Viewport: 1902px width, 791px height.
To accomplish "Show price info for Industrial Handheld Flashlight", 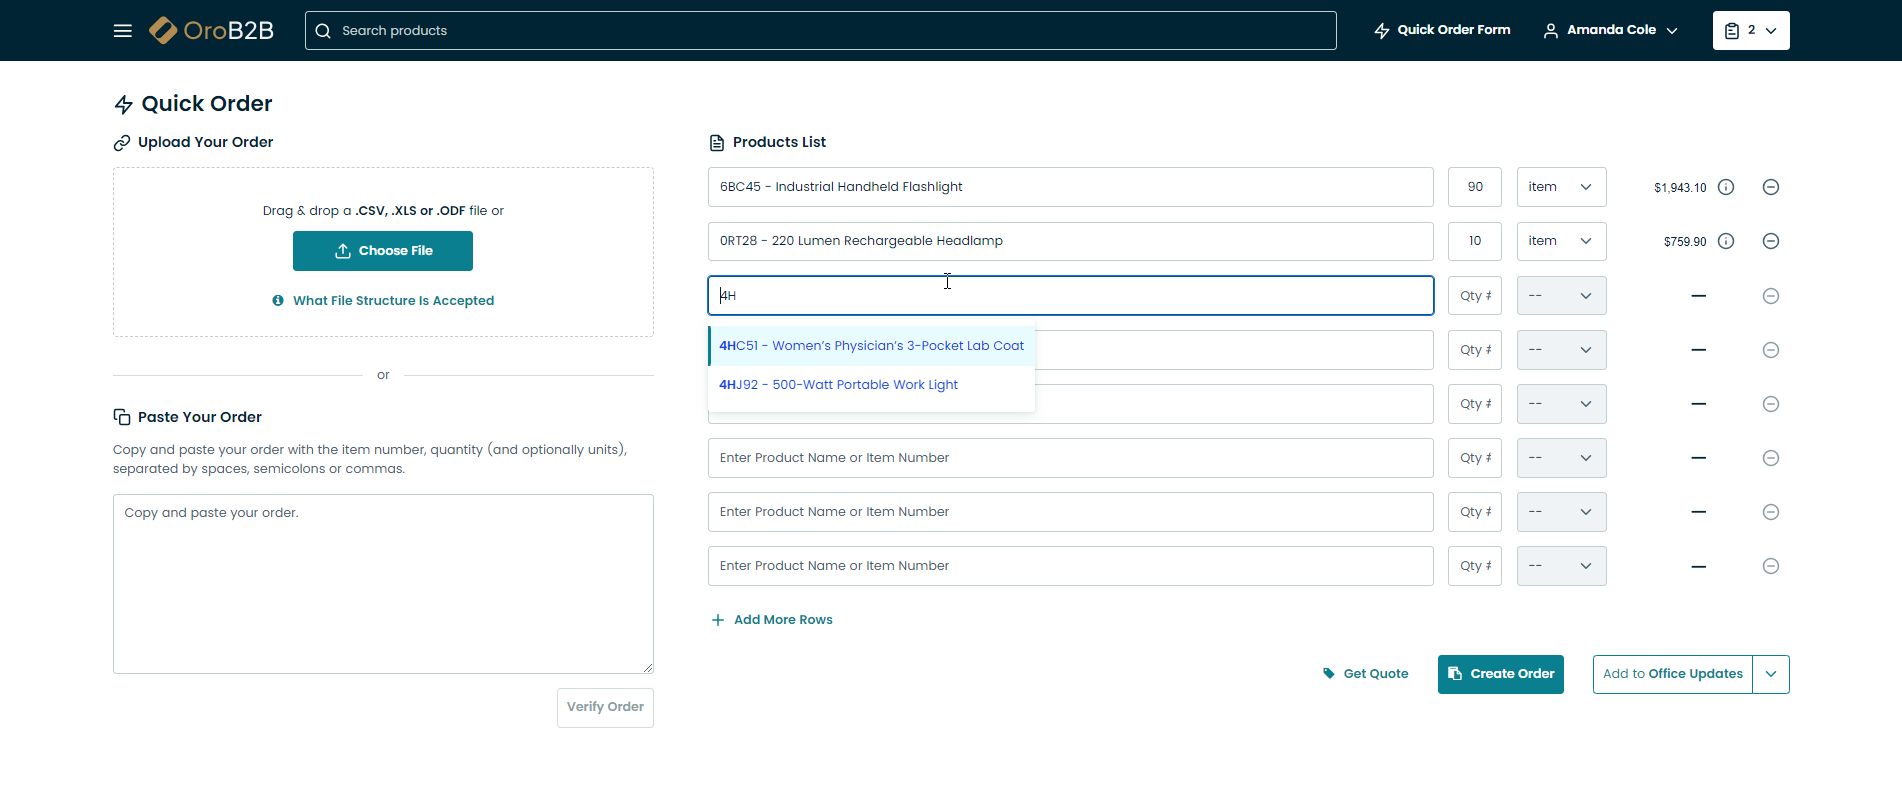I will [1726, 187].
